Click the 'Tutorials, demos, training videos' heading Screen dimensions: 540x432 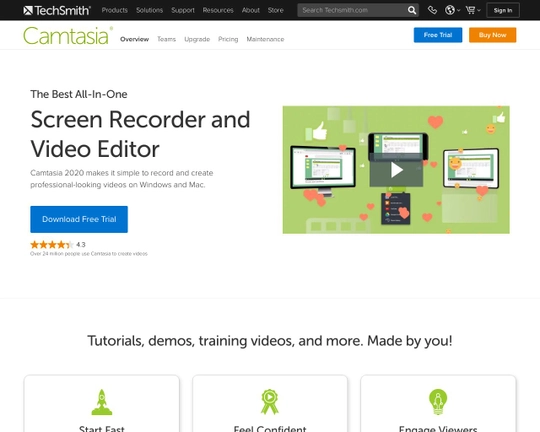270,341
